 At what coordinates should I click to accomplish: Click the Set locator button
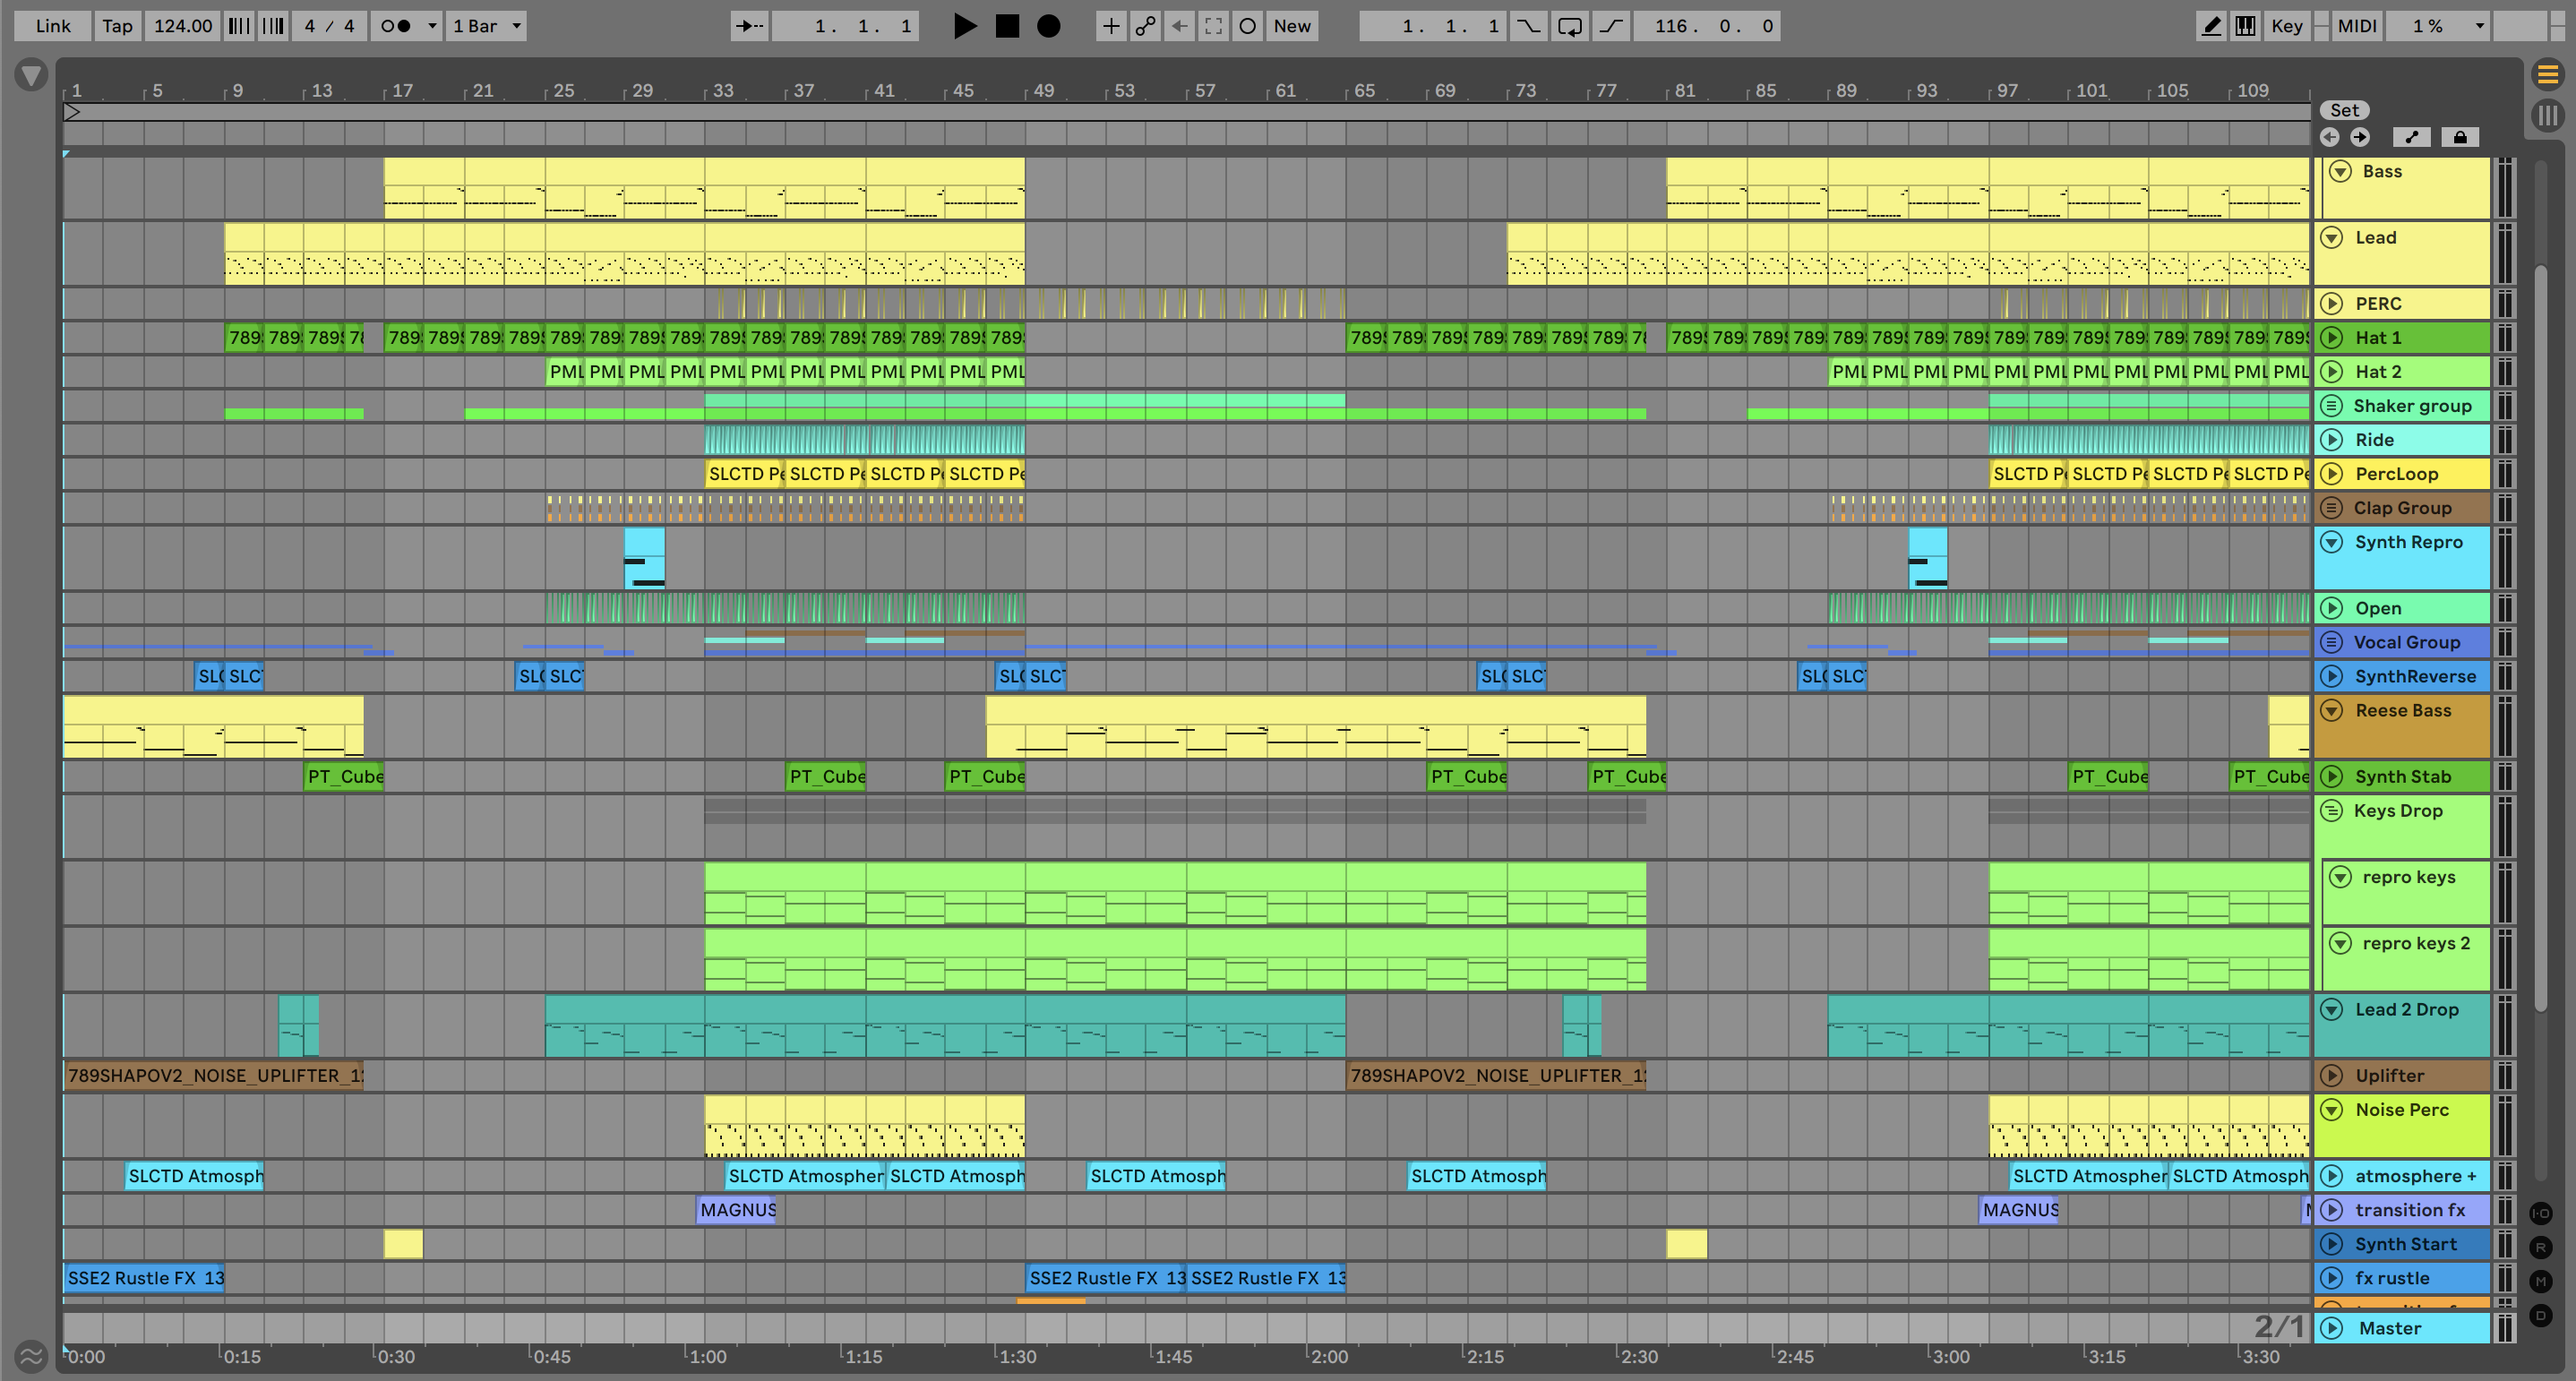click(2344, 110)
